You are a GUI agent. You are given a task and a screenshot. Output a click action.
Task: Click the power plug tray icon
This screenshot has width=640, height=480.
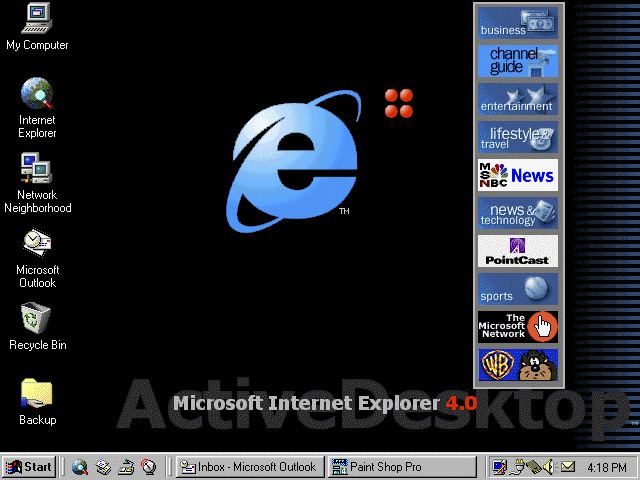click(517, 467)
